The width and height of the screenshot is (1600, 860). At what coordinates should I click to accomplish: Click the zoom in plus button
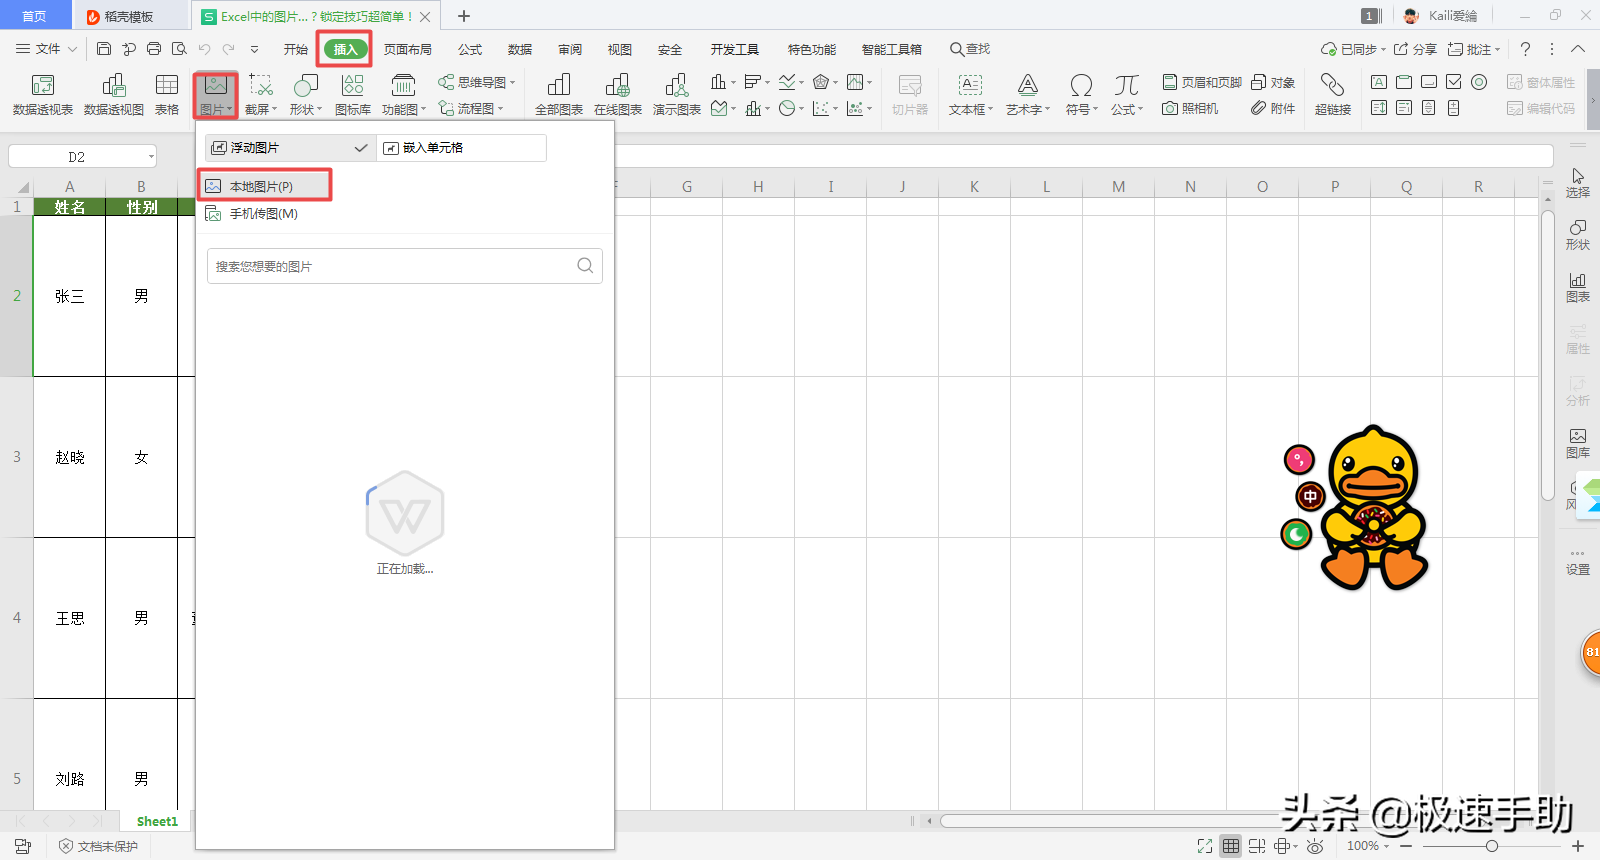pos(1578,846)
